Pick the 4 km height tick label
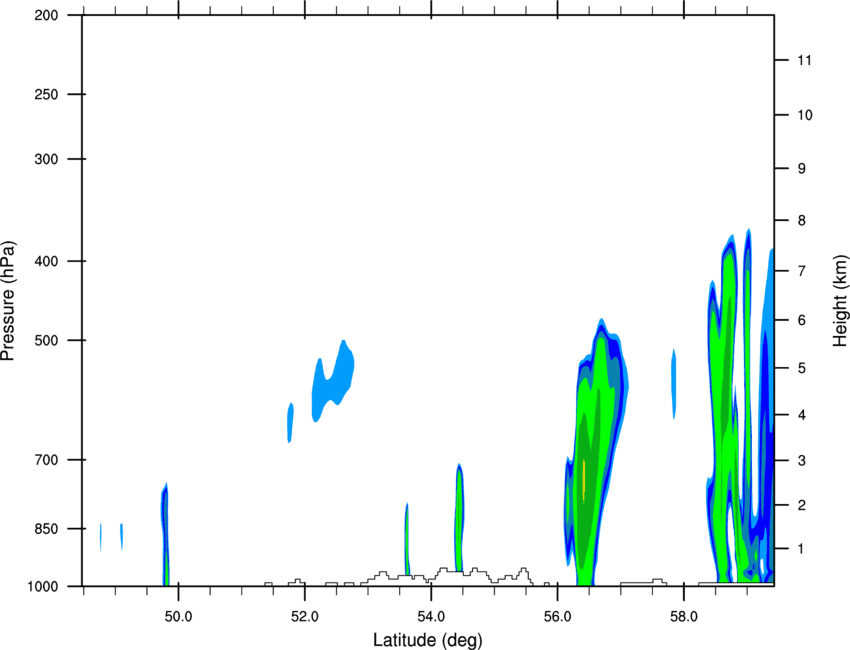This screenshot has width=850, height=650. [801, 415]
